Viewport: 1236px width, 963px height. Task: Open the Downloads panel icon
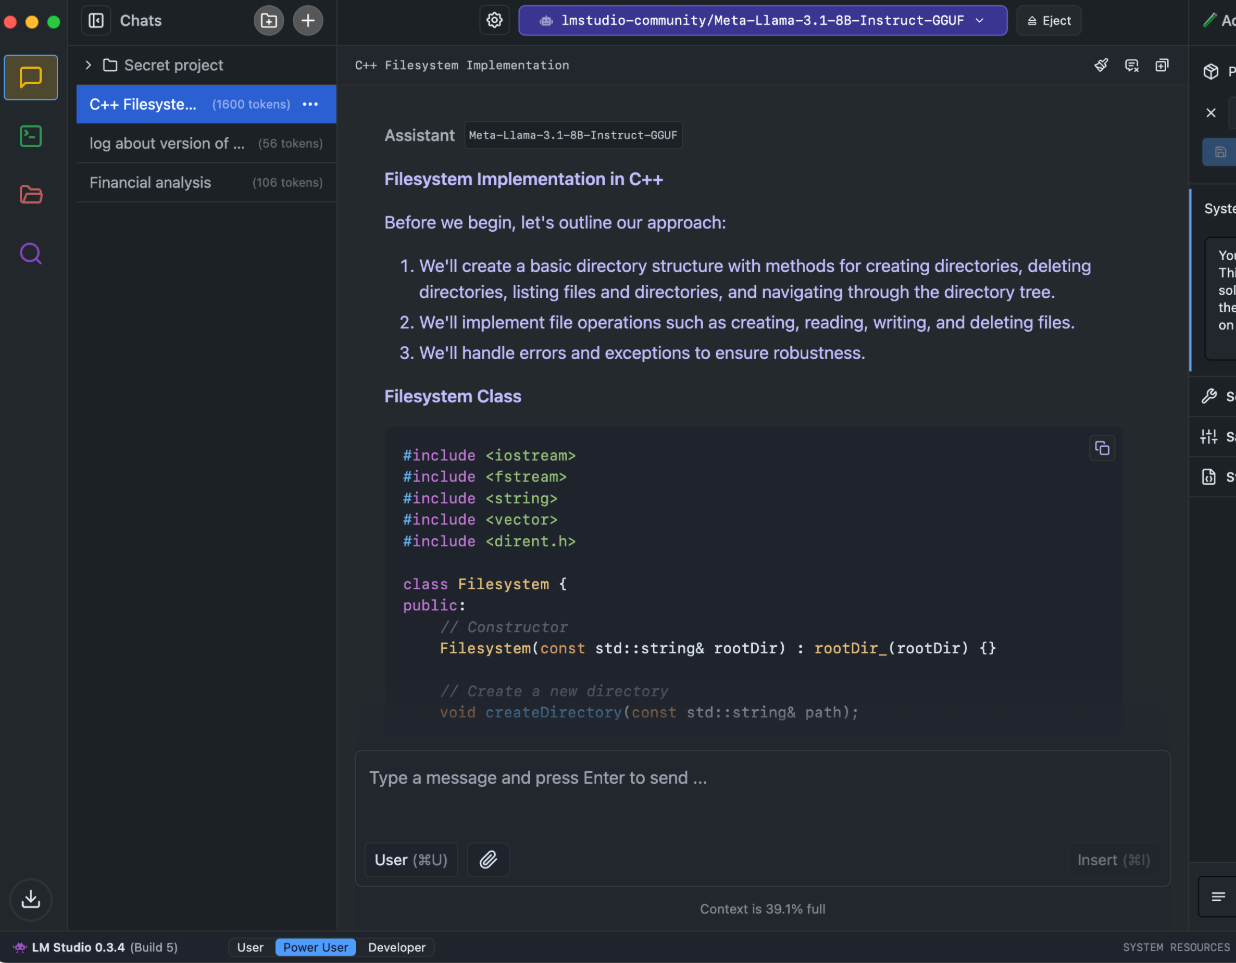coord(31,899)
